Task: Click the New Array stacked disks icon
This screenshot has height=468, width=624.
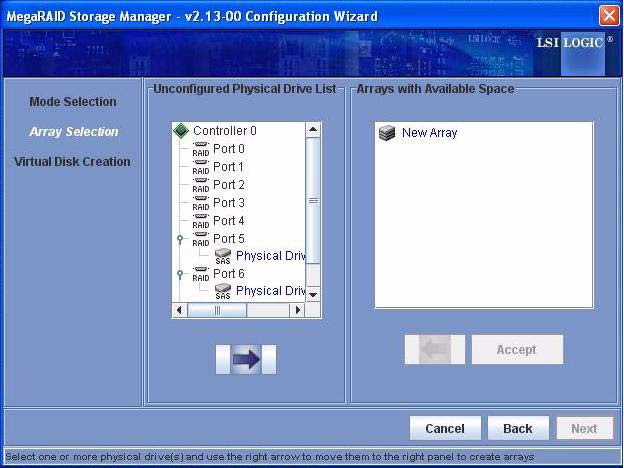Action: click(387, 133)
